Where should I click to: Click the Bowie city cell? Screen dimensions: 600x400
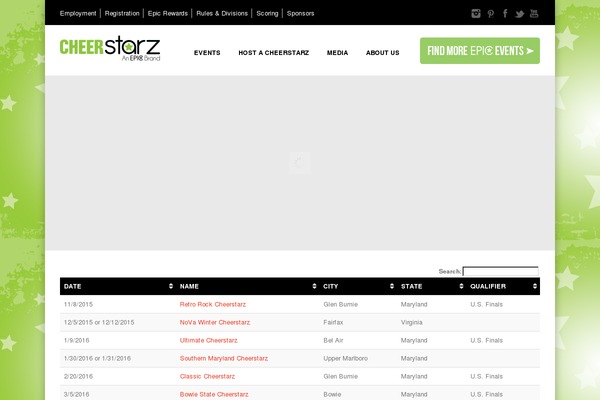[332, 394]
